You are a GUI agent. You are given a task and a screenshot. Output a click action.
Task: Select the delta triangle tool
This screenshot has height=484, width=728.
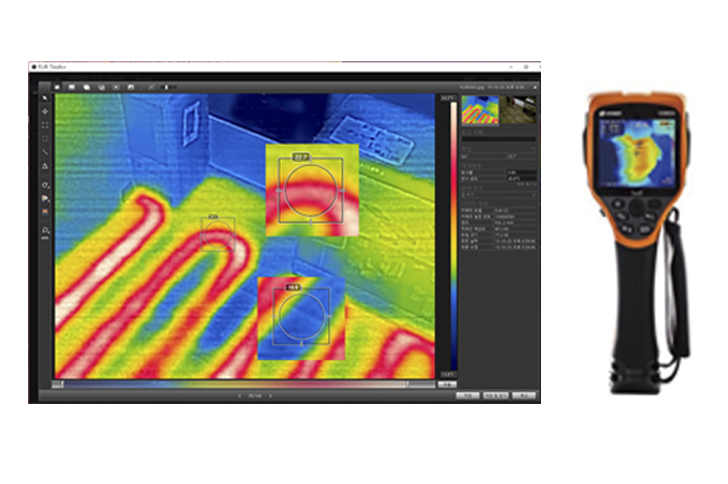46,166
